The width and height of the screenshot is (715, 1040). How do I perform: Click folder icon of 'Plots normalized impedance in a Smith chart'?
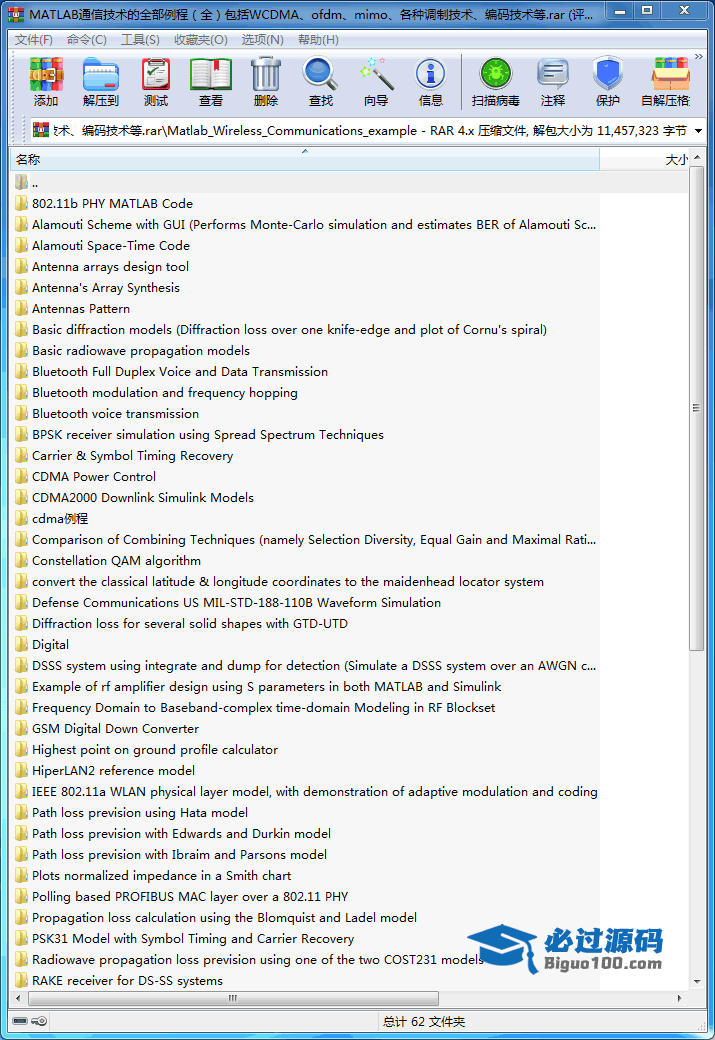(x=22, y=876)
